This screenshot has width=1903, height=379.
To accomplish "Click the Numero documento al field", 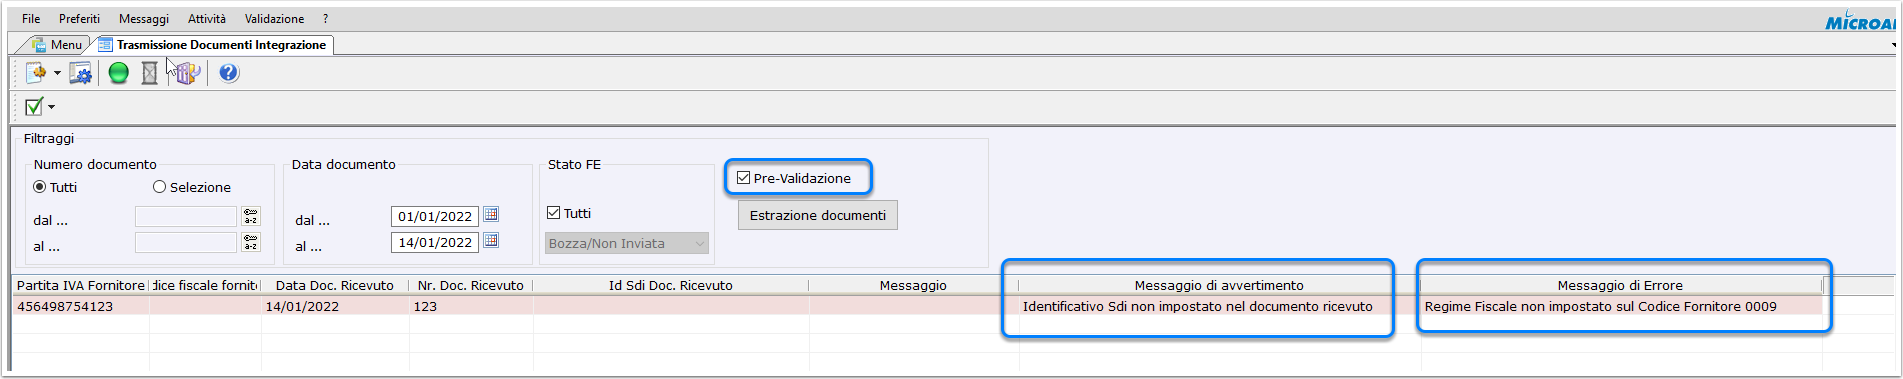I will (185, 242).
